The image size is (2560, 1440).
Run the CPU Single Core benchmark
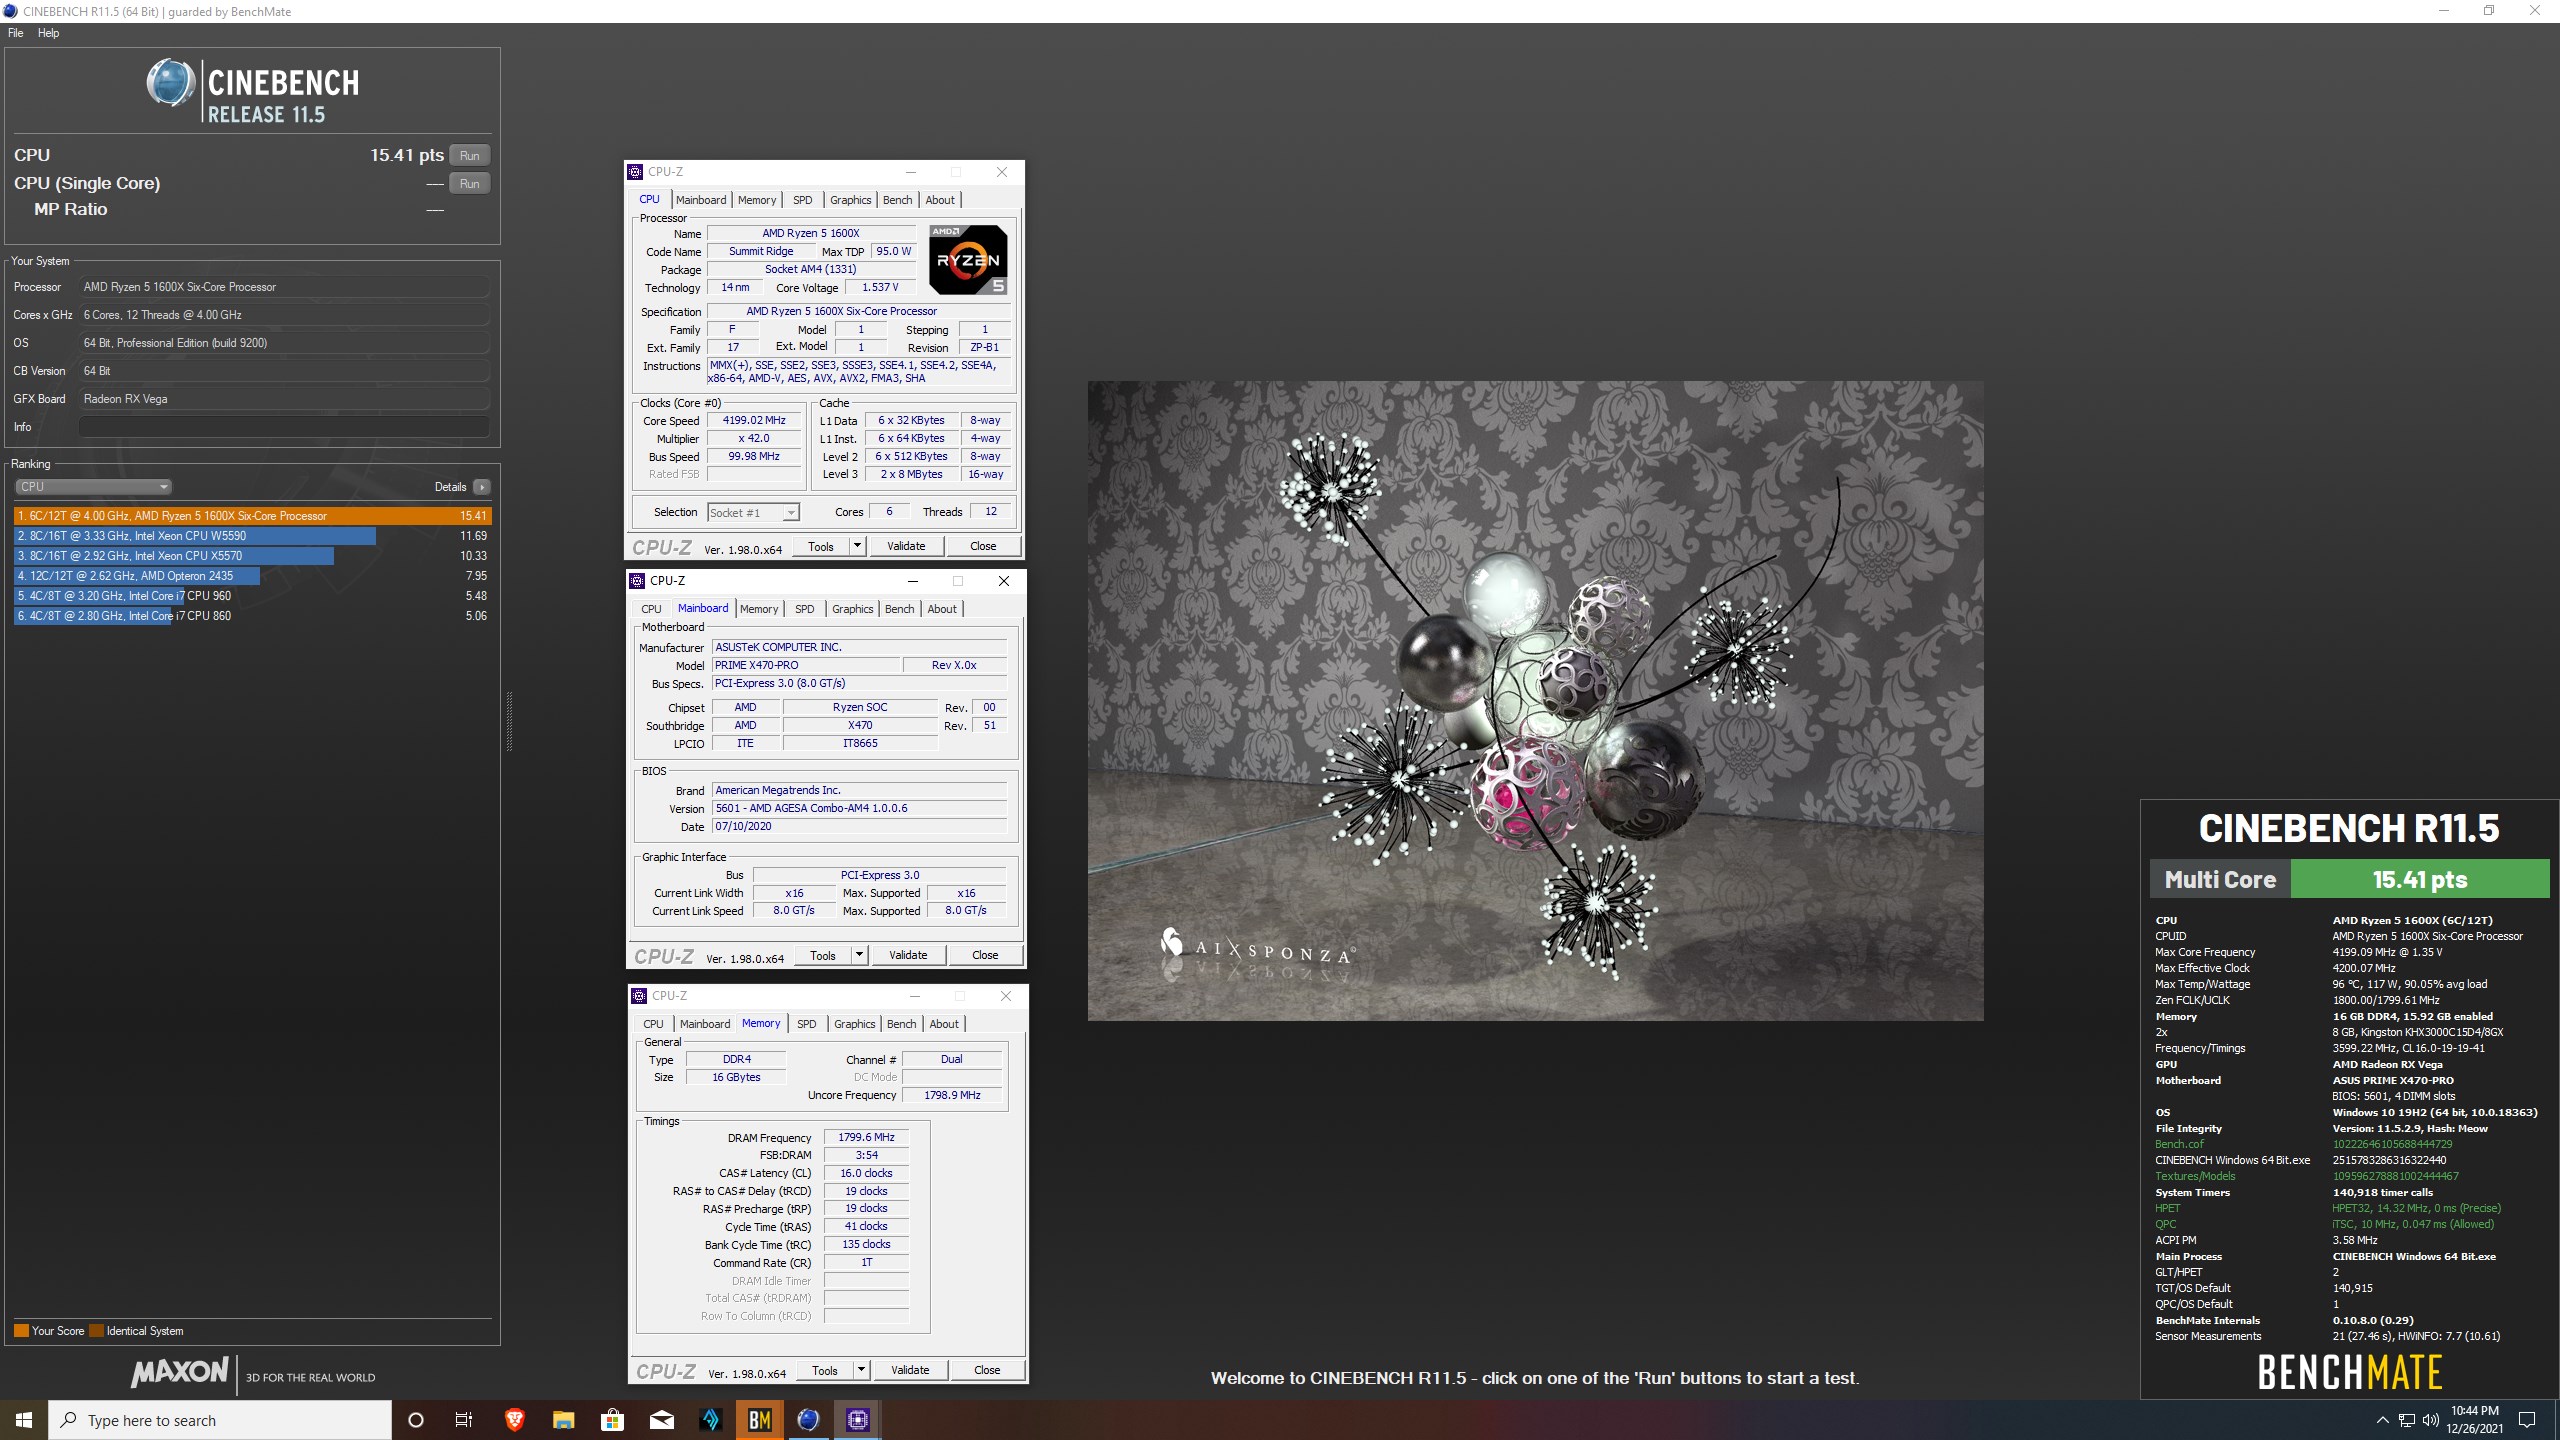[469, 183]
